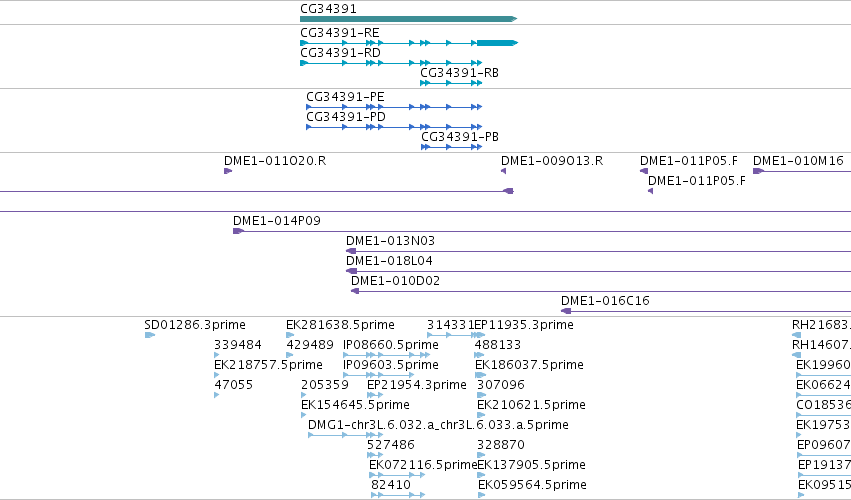Select the EK072116.5prime EST label

(x=423, y=465)
